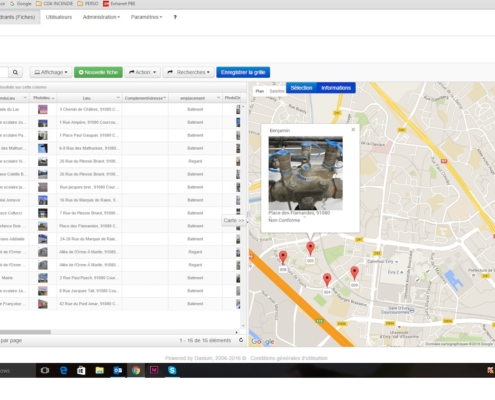Image resolution: width=495 pixels, height=400 pixels.
Task: Expand the Recherches dropdown
Action: 188,72
